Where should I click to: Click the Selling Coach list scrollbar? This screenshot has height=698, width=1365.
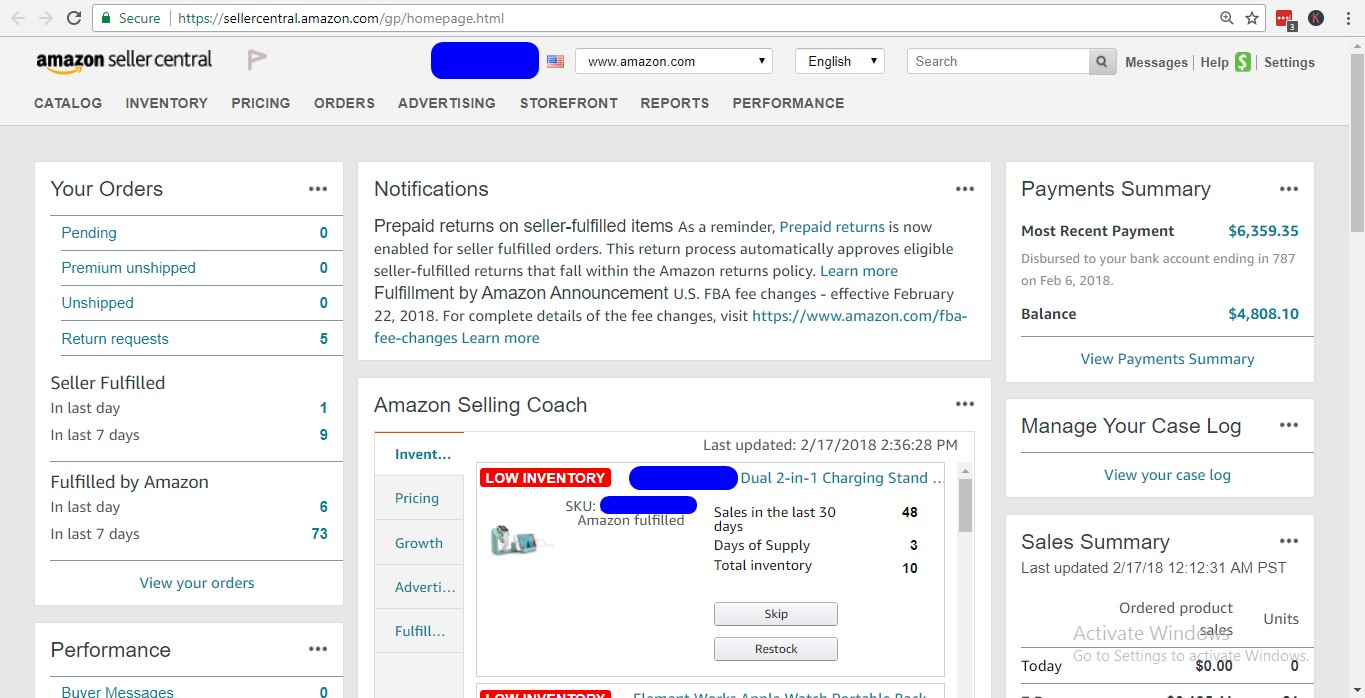pyautogui.click(x=966, y=506)
